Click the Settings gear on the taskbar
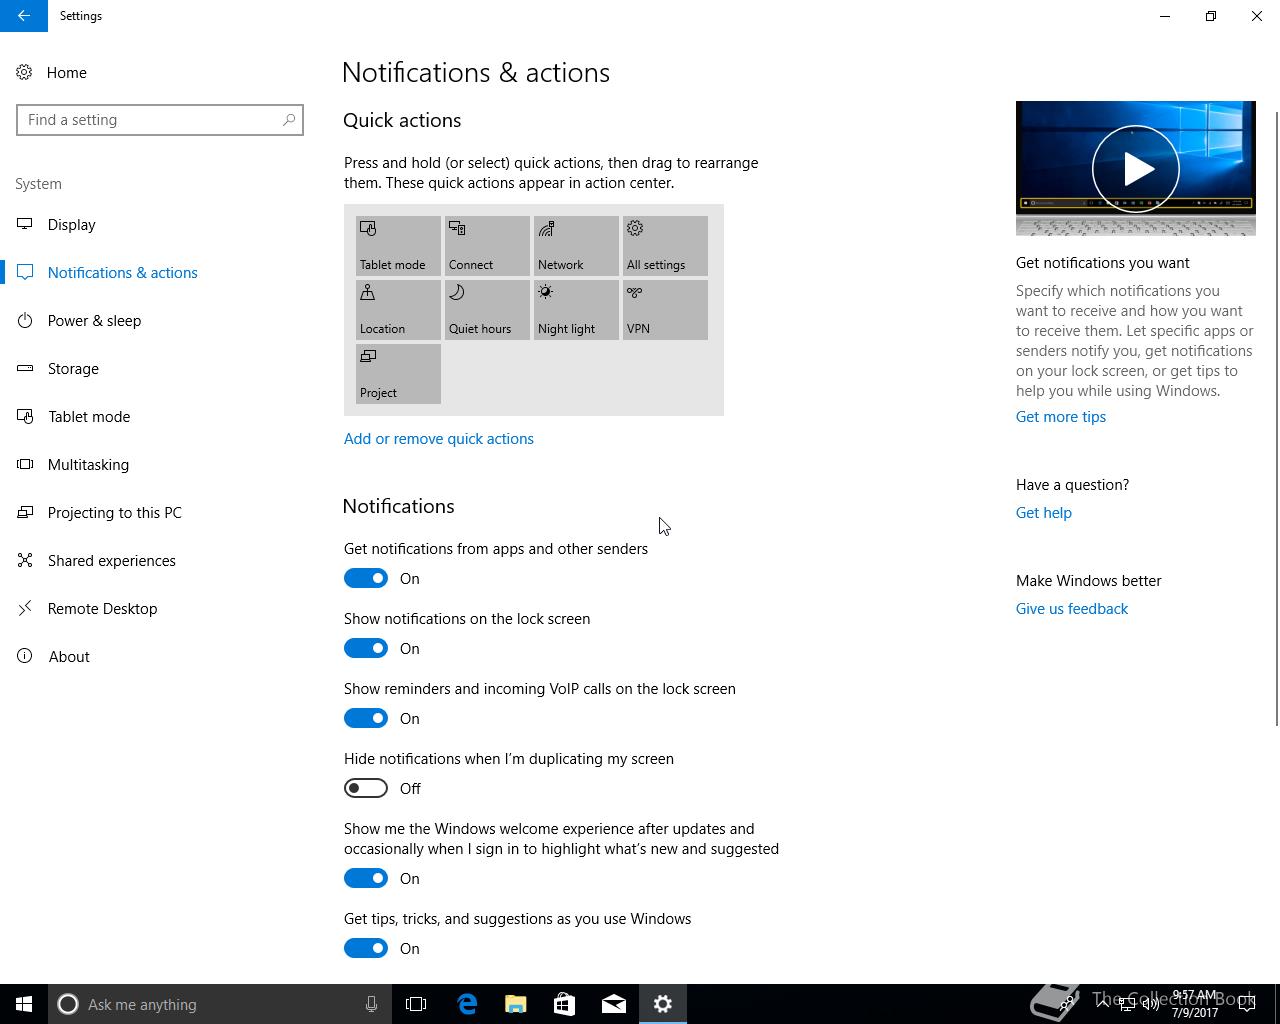 (x=662, y=1004)
